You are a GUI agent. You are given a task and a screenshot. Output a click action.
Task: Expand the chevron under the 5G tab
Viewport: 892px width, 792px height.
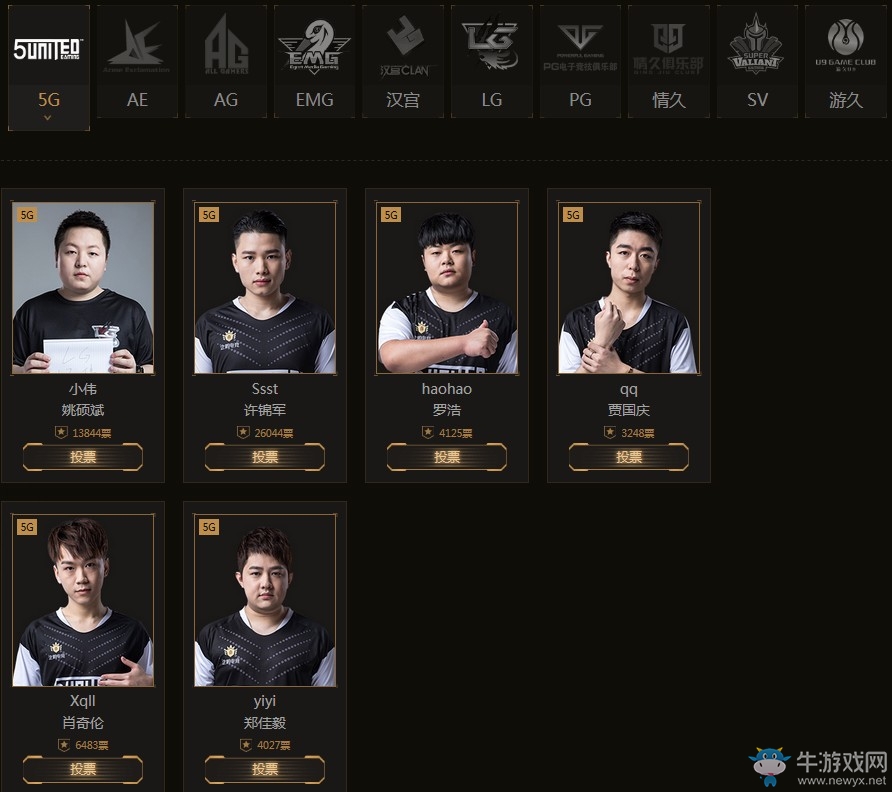click(x=48, y=118)
